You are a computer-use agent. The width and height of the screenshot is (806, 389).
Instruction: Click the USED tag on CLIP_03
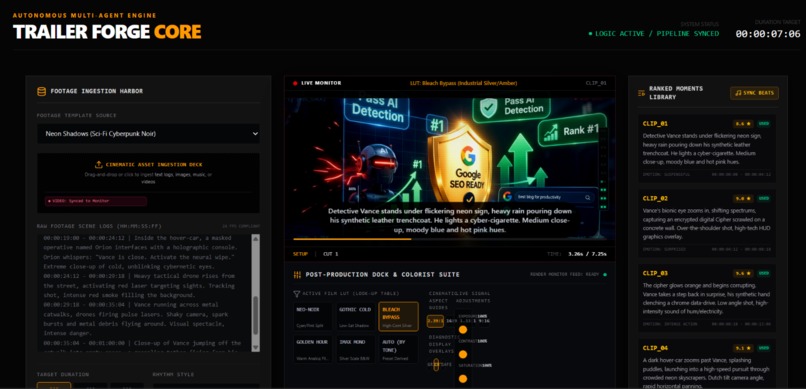763,273
